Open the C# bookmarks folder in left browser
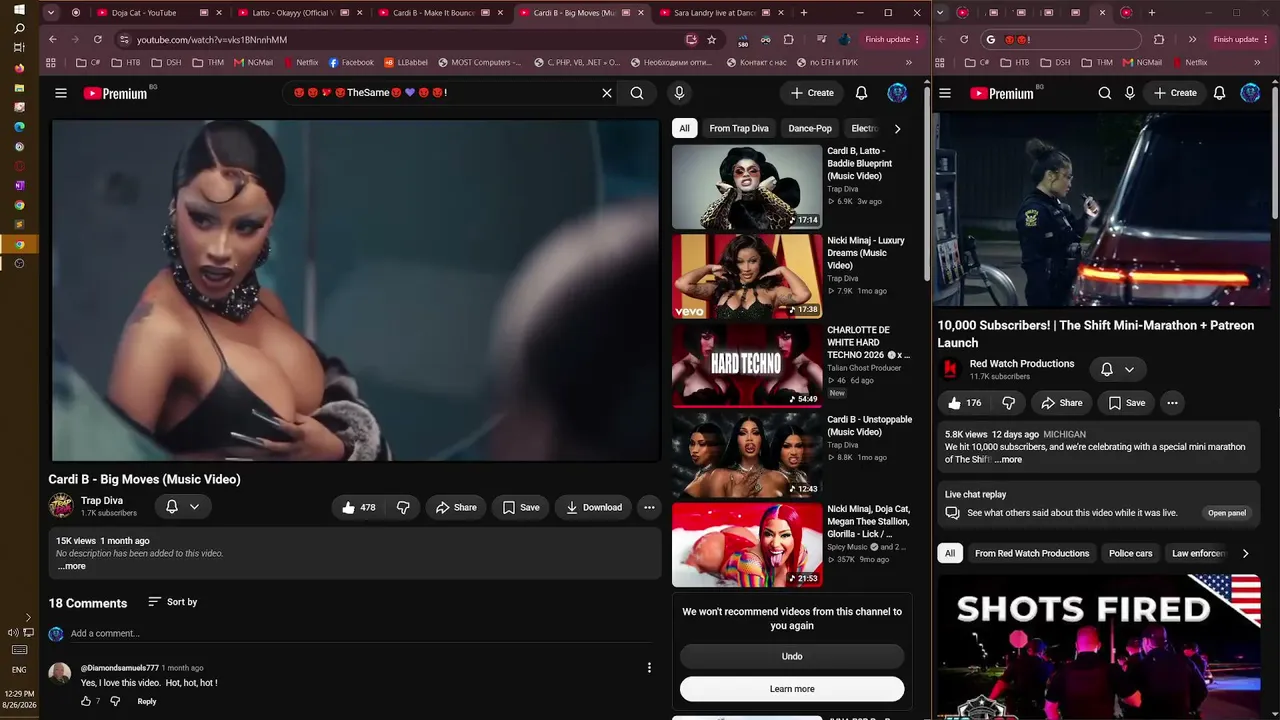The width and height of the screenshot is (1280, 720). (88, 62)
